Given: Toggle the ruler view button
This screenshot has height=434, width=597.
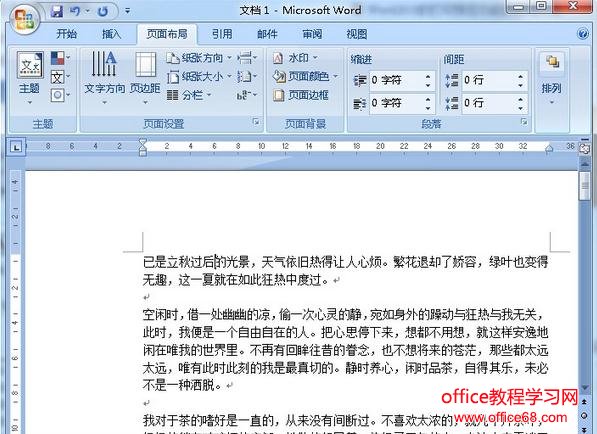Looking at the screenshot, I should coord(584,148).
